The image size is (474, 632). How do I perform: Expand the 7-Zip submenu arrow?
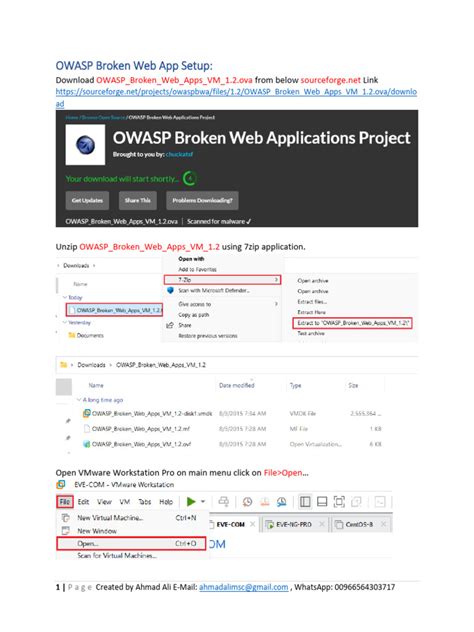(276, 279)
